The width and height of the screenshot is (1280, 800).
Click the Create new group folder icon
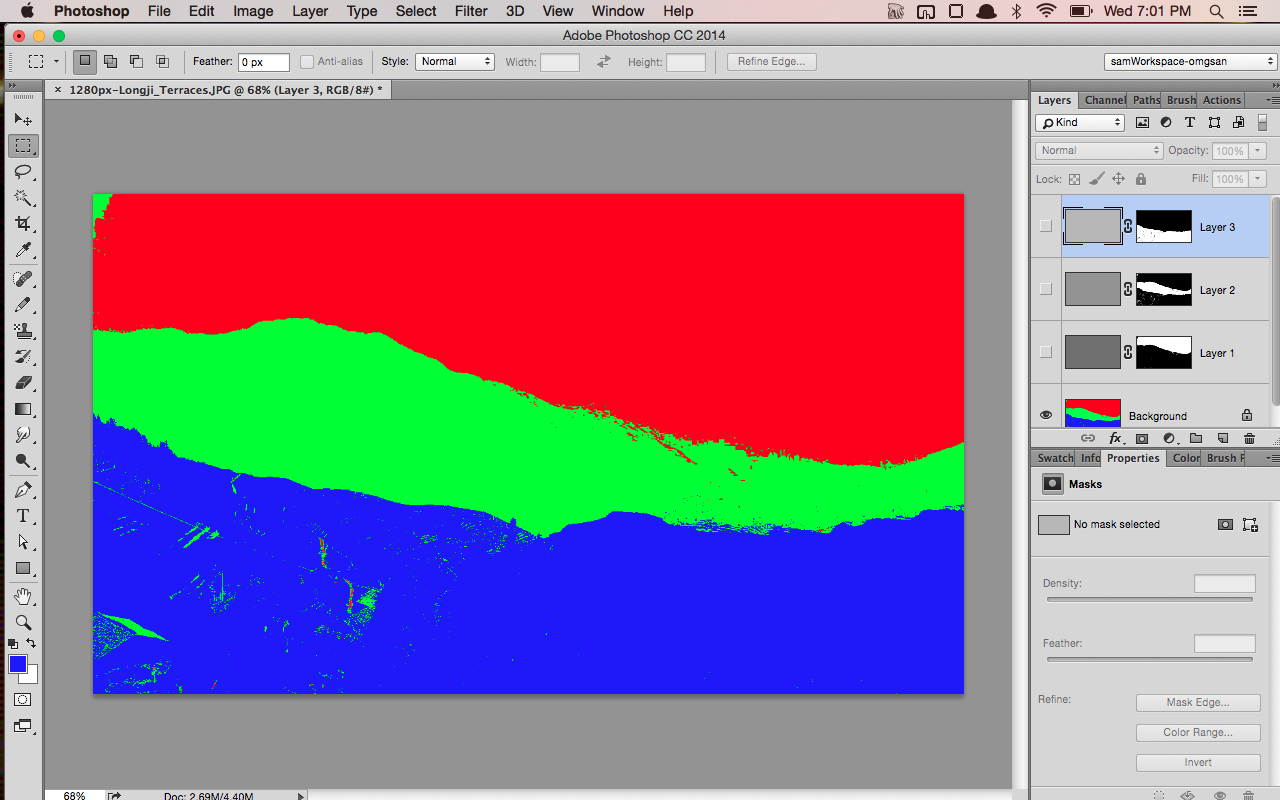point(1195,439)
